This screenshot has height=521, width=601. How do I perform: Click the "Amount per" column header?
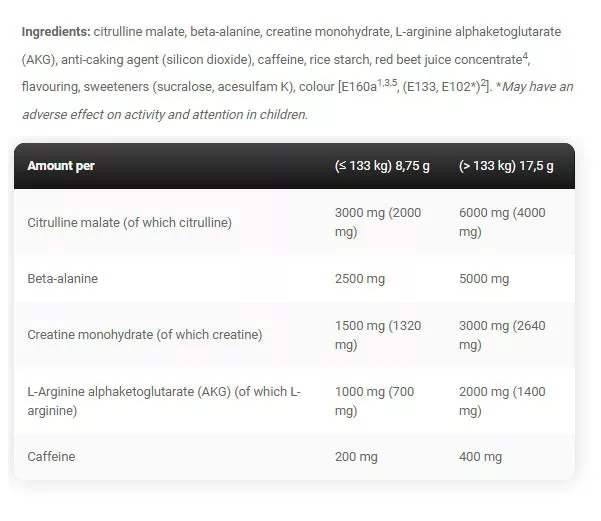point(61,166)
